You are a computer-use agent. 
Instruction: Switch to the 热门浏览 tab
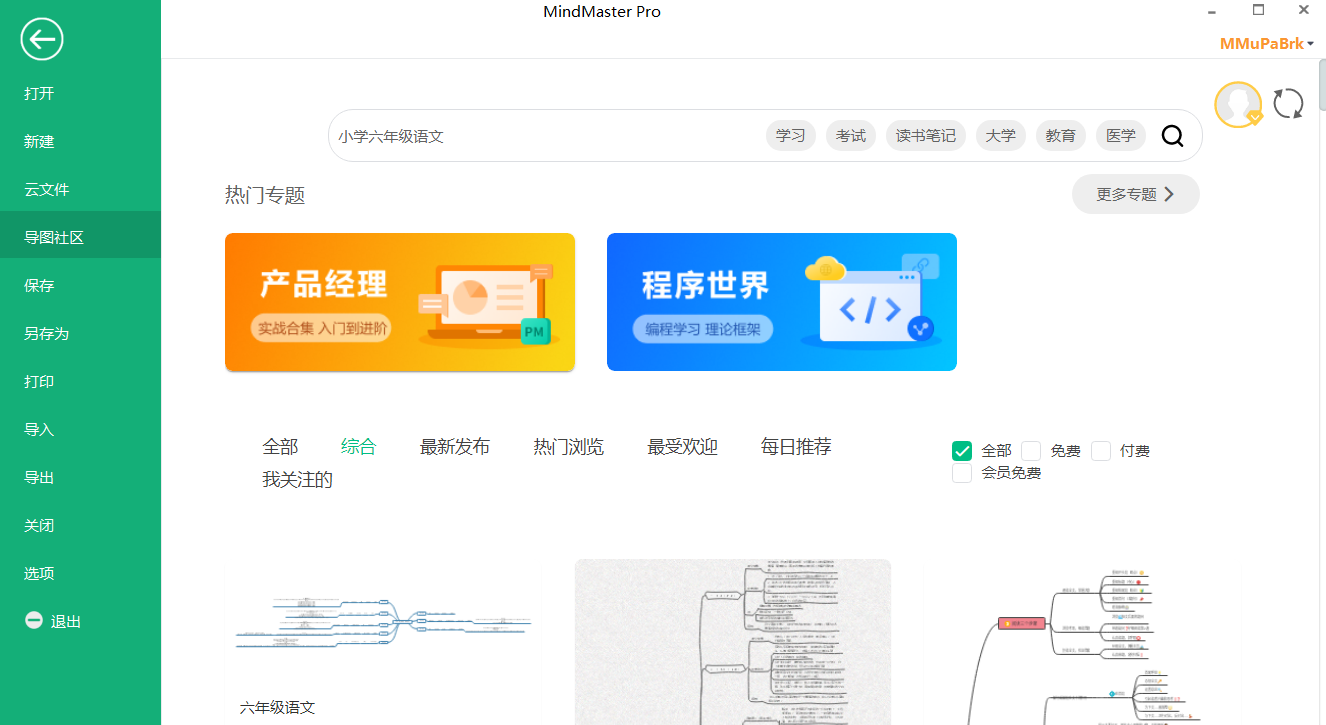click(x=569, y=447)
